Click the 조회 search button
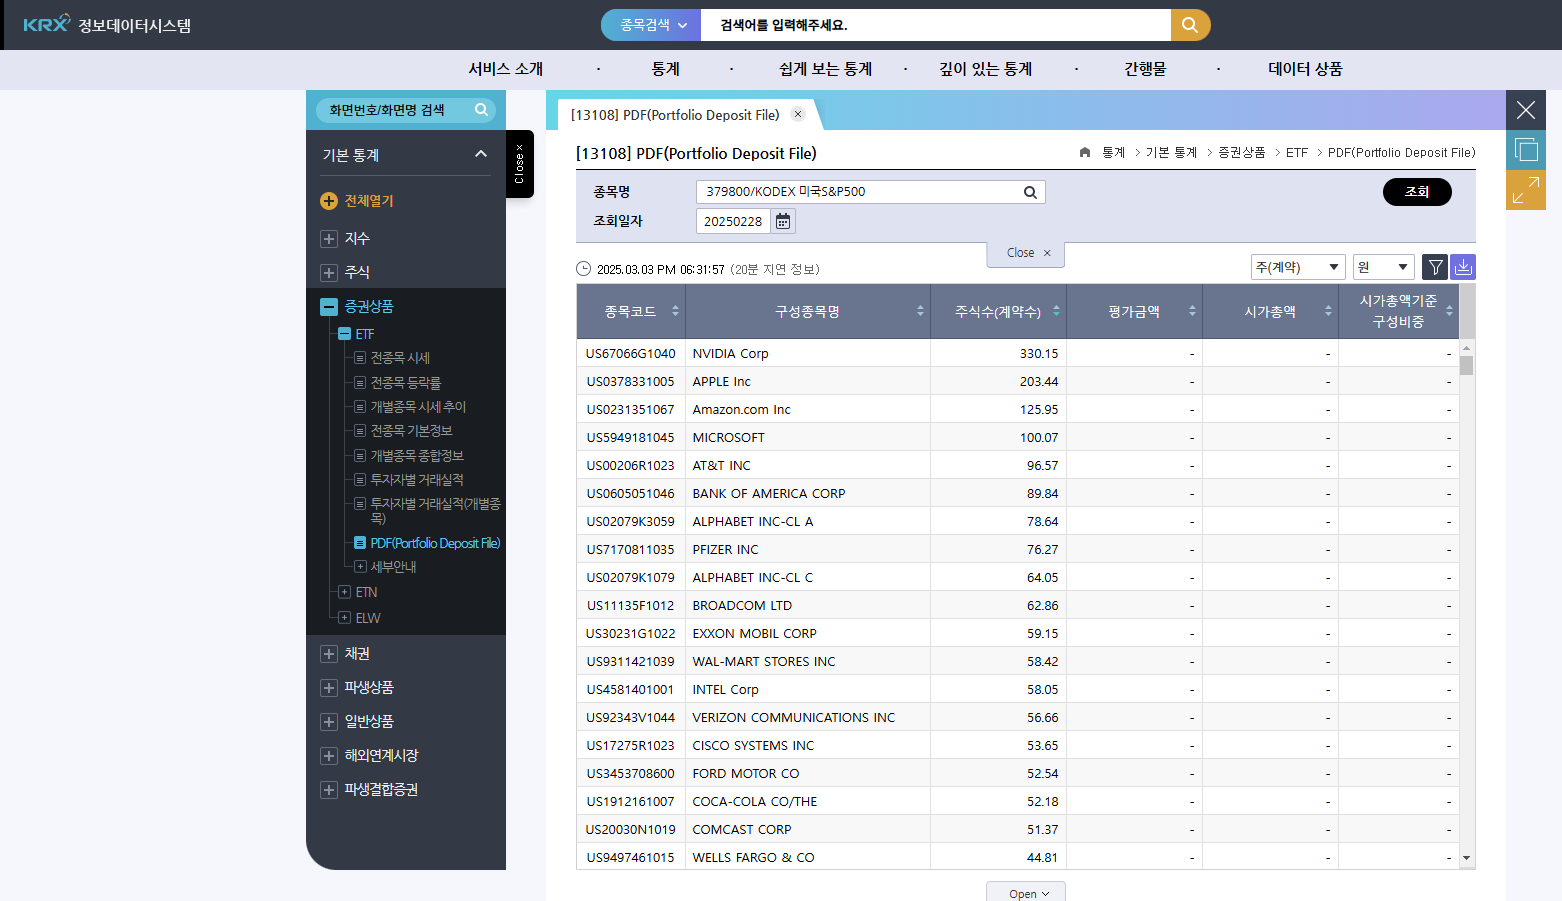 pyautogui.click(x=1417, y=192)
